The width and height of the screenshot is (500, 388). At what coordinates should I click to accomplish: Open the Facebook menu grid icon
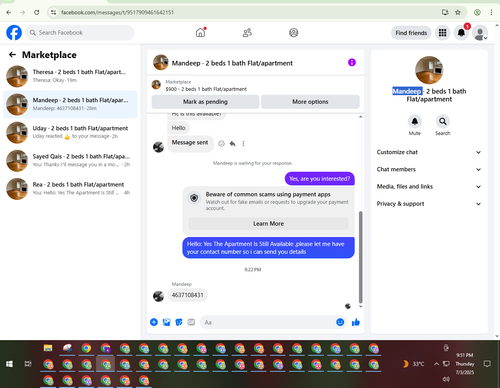pos(442,33)
